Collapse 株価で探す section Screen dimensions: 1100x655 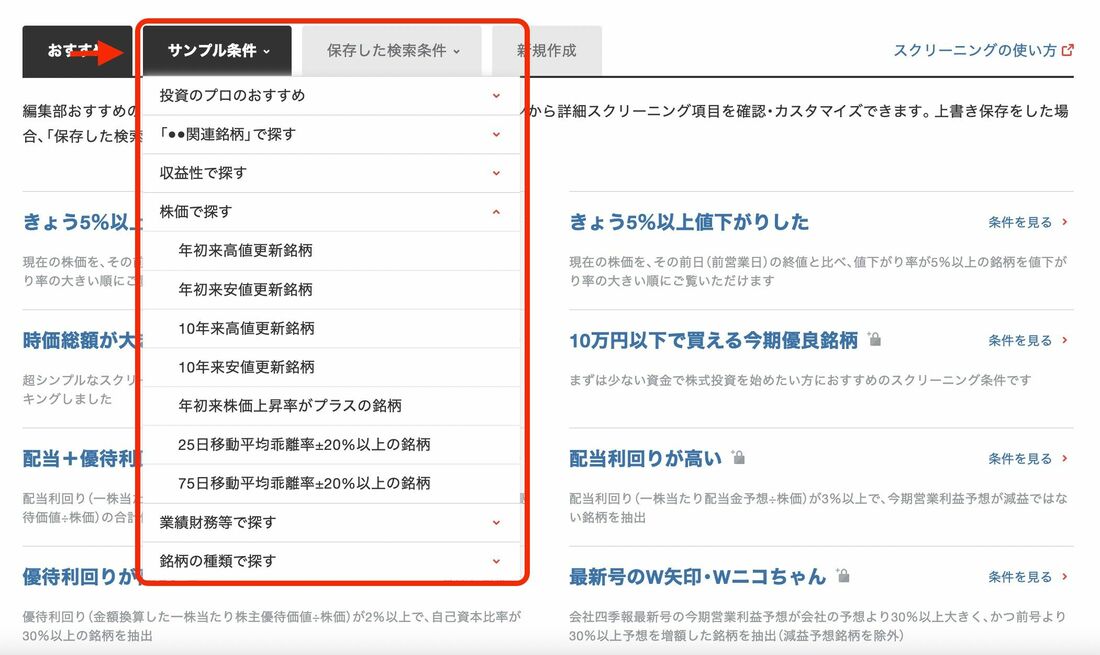[332, 212]
